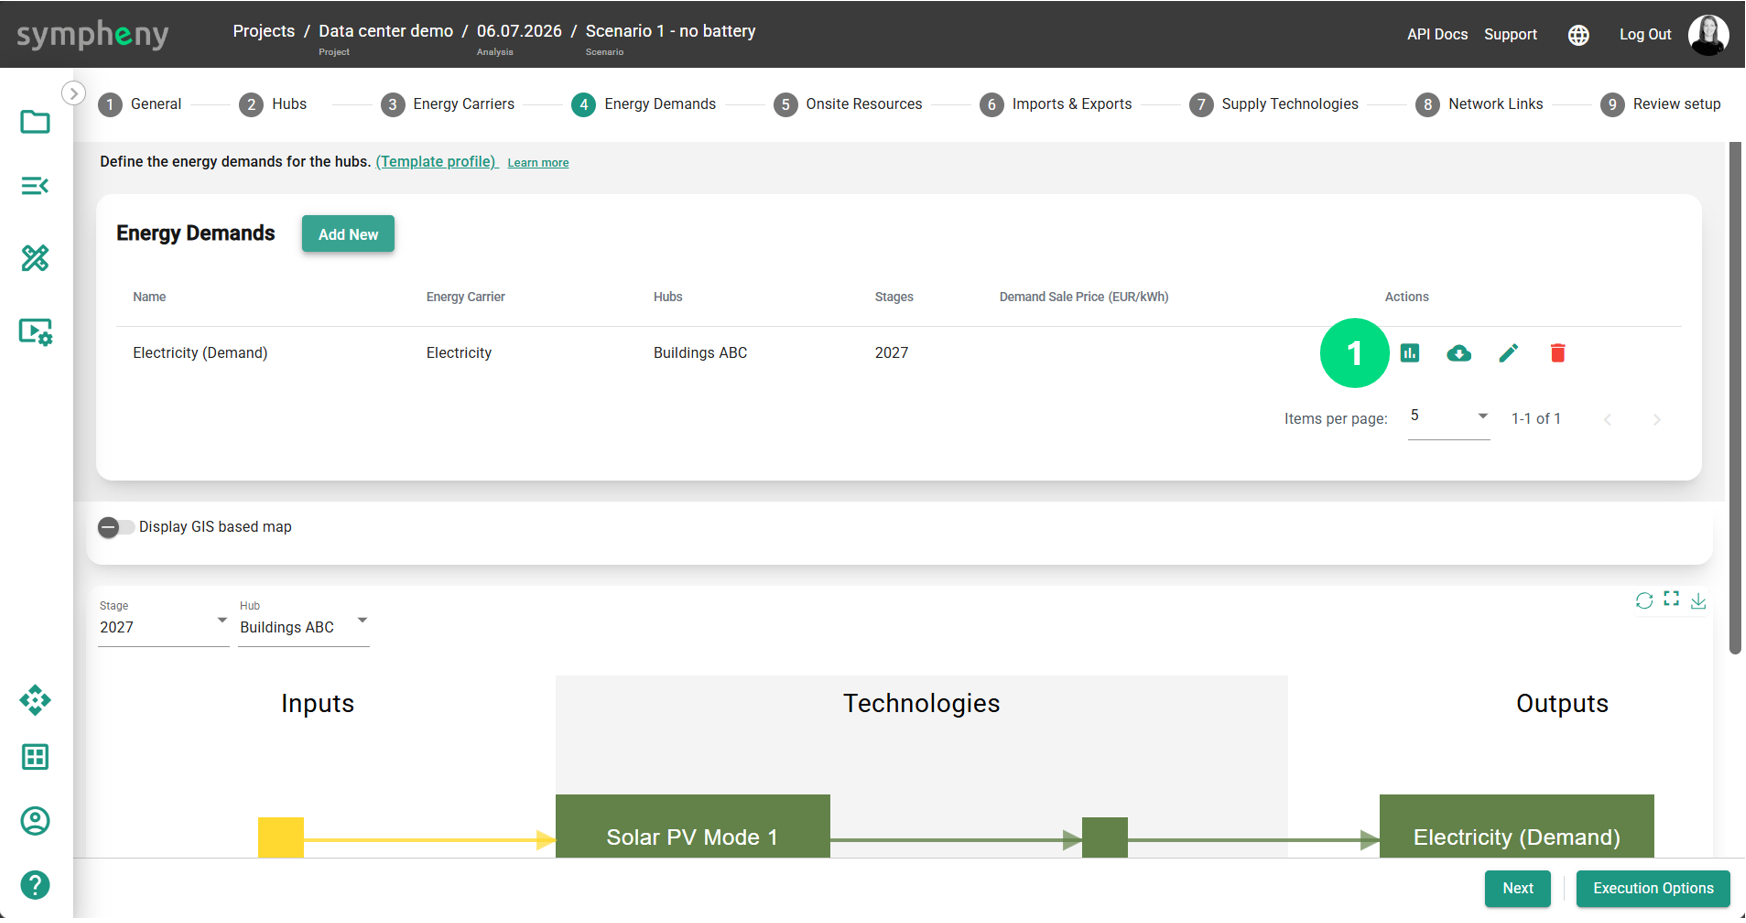This screenshot has height=923, width=1746.
Task: Open the execution settings play icon in sidebar
Action: 36,332
